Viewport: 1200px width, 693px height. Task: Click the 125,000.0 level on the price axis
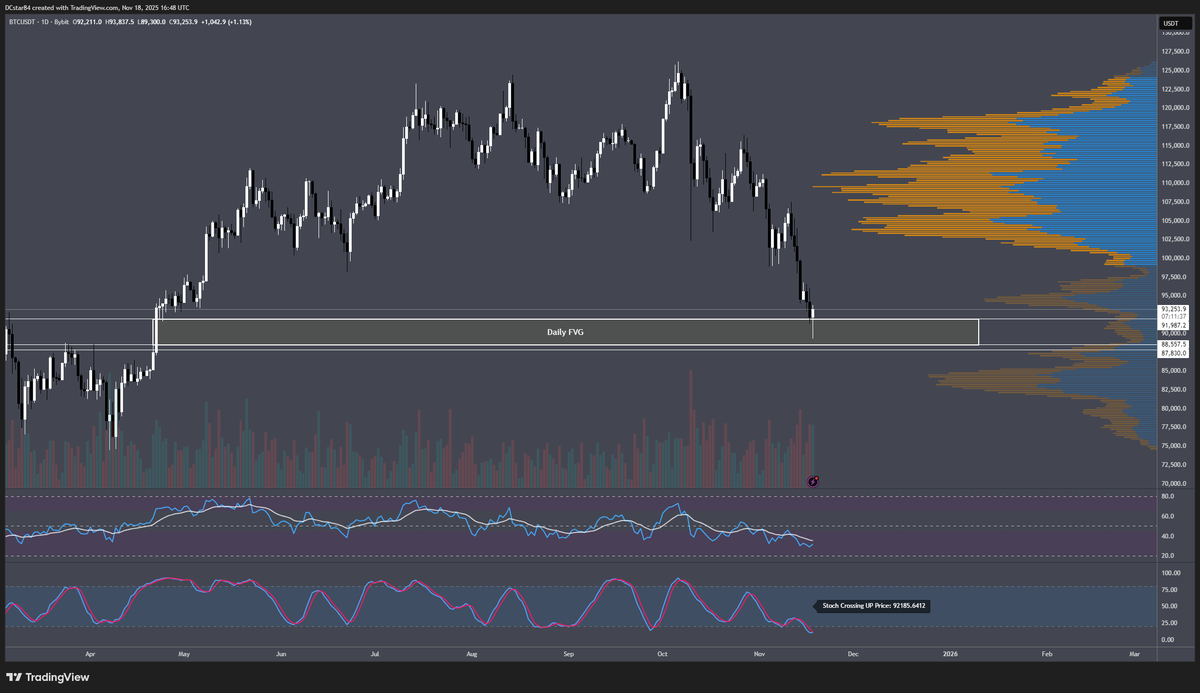click(x=1174, y=70)
